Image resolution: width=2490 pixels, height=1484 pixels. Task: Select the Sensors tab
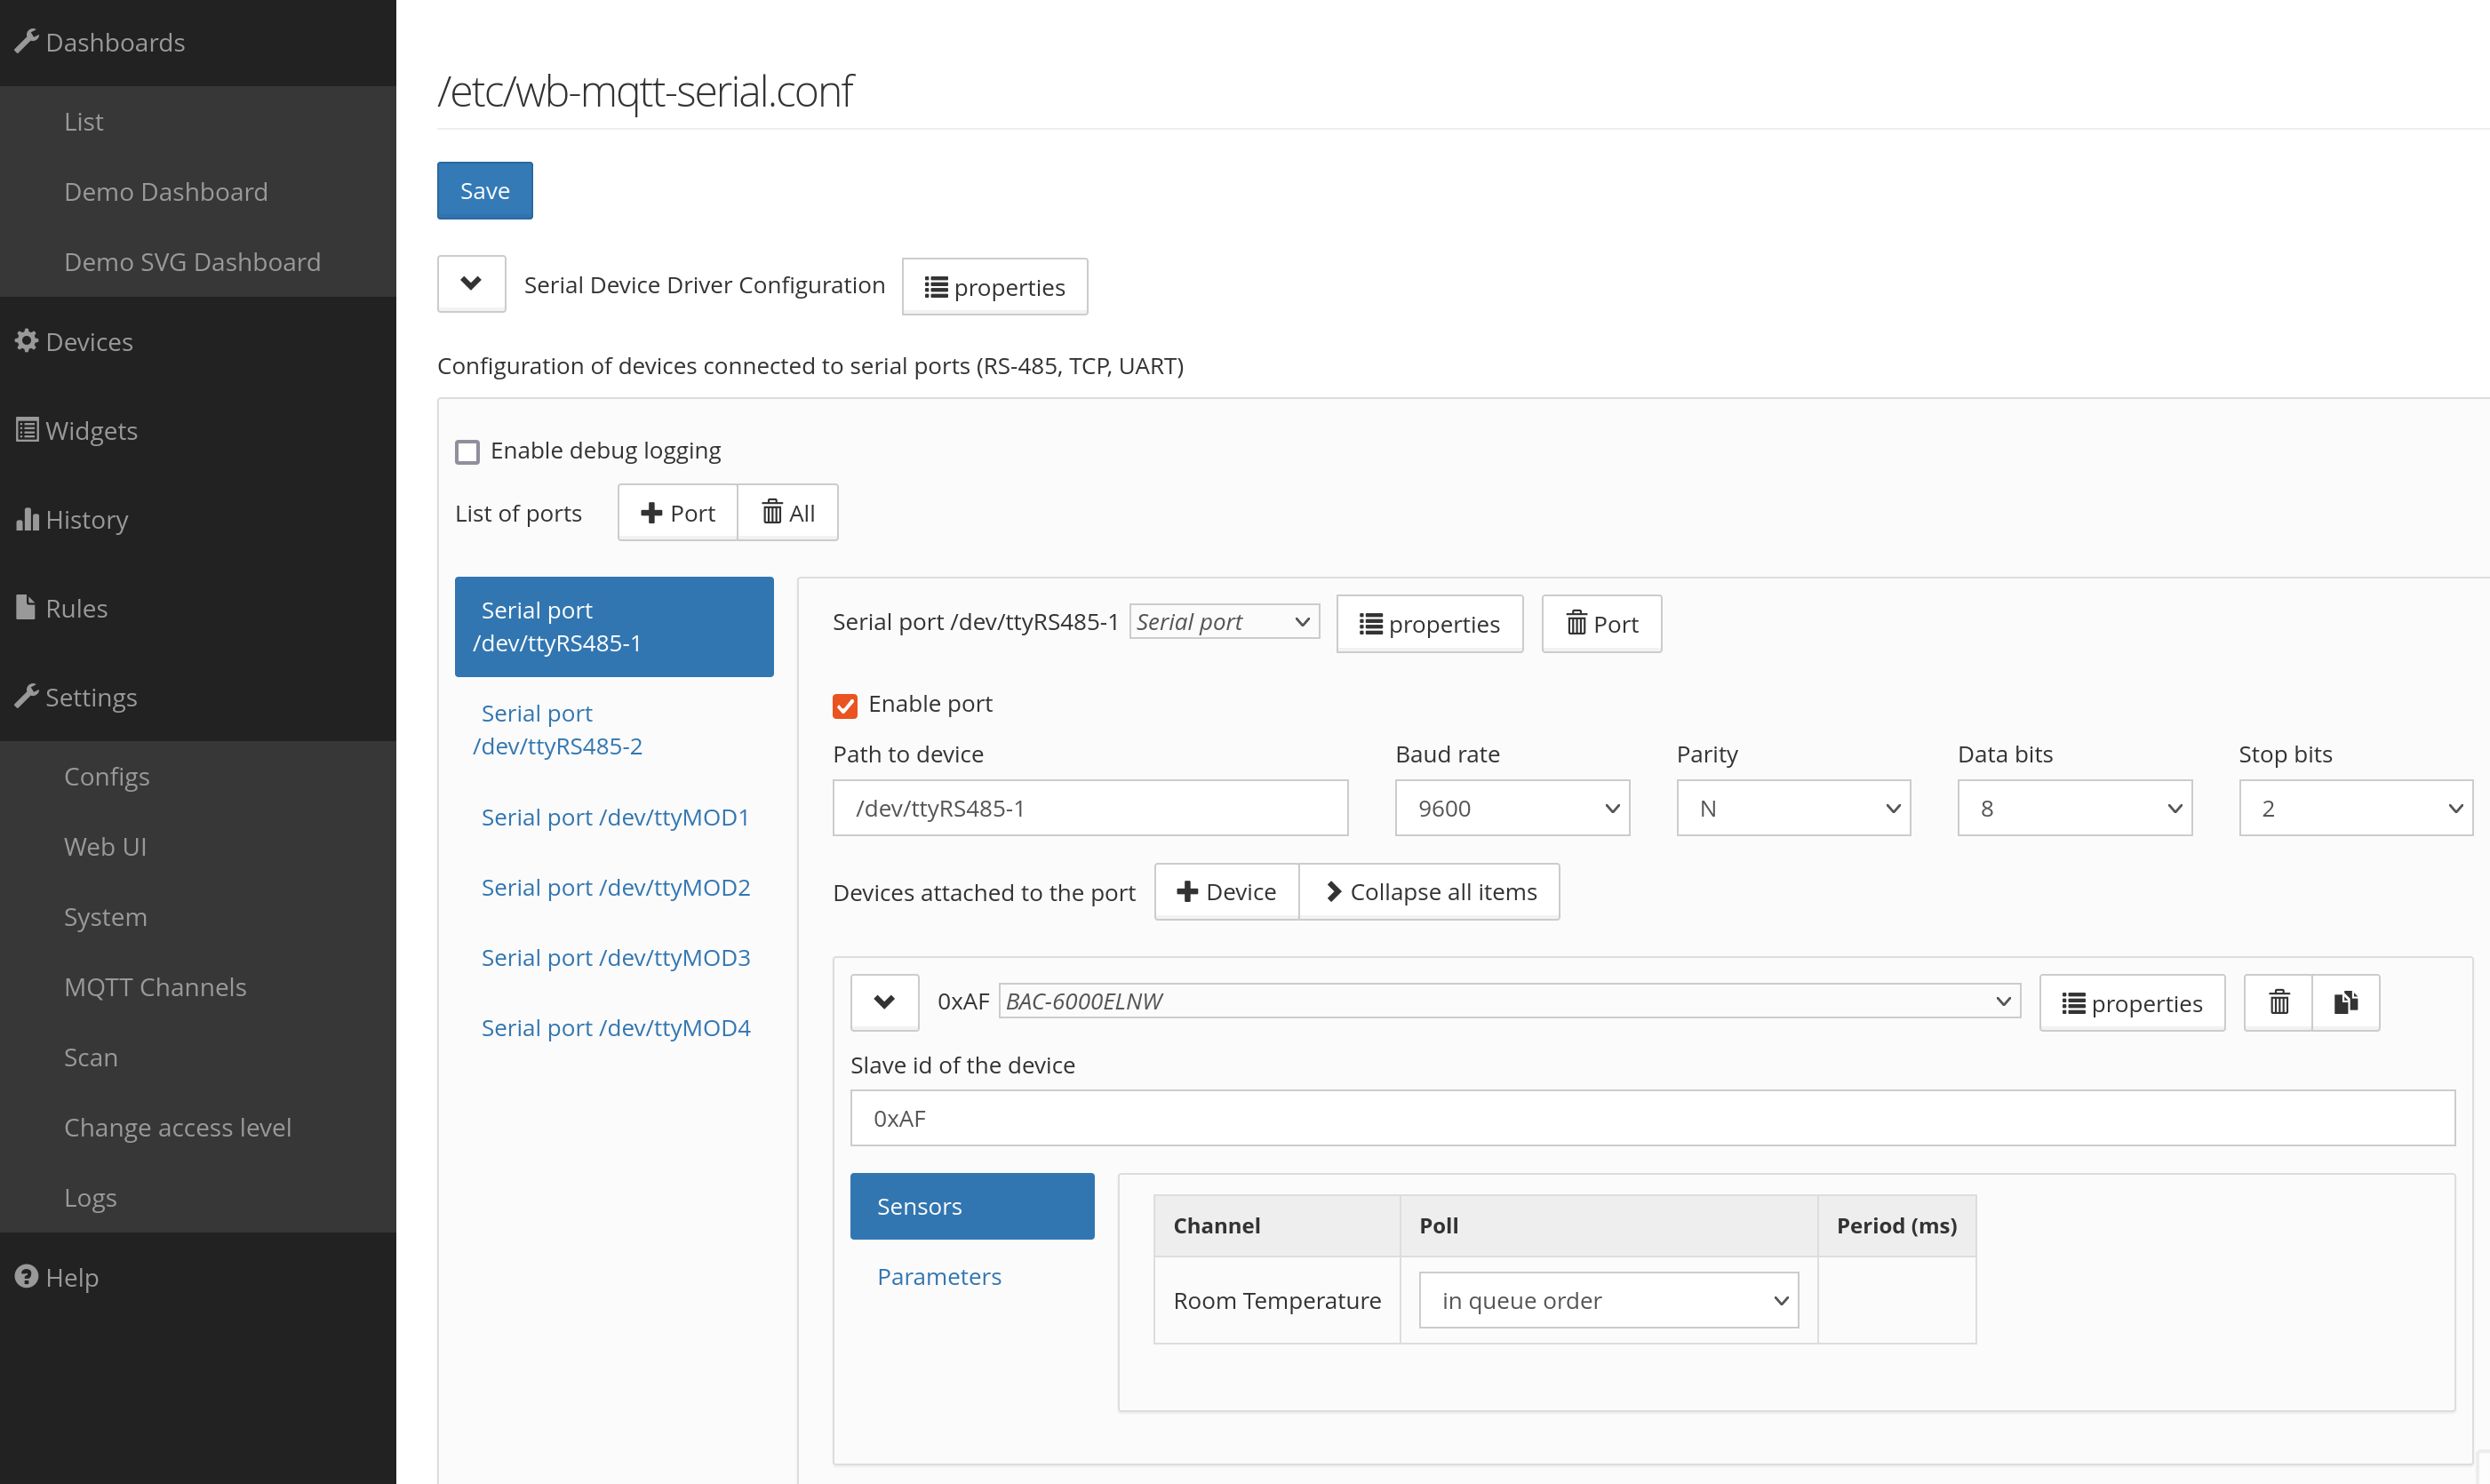click(972, 1206)
